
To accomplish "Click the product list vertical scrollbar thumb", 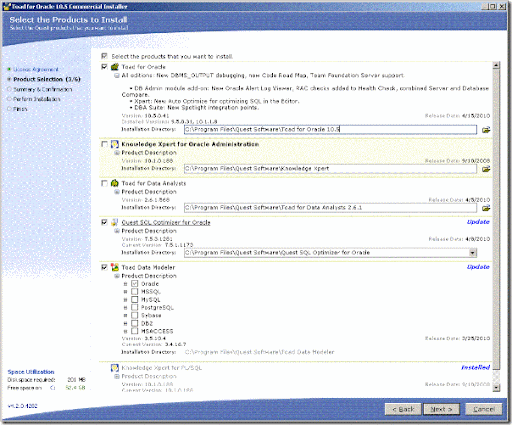I will (x=496, y=219).
